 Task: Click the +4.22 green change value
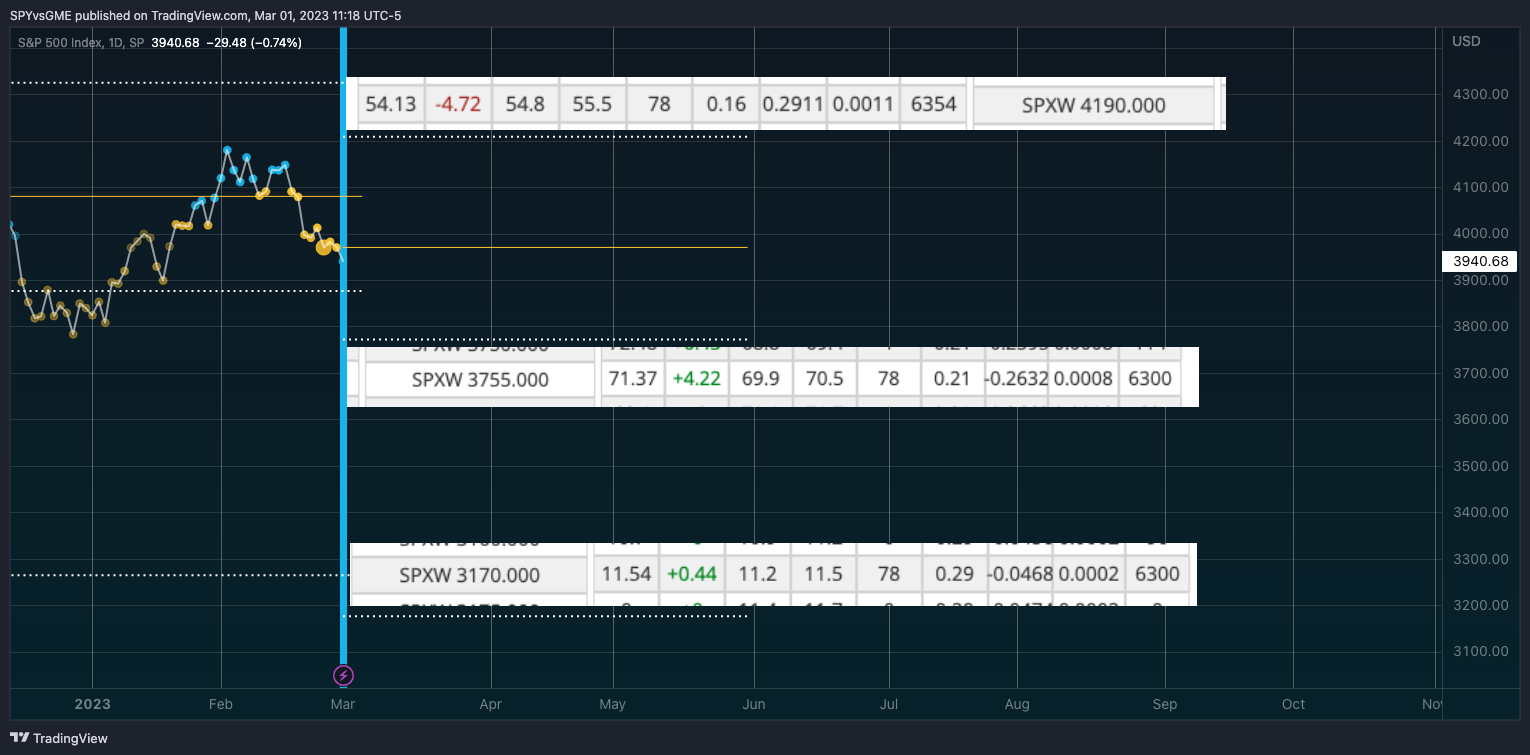click(696, 379)
